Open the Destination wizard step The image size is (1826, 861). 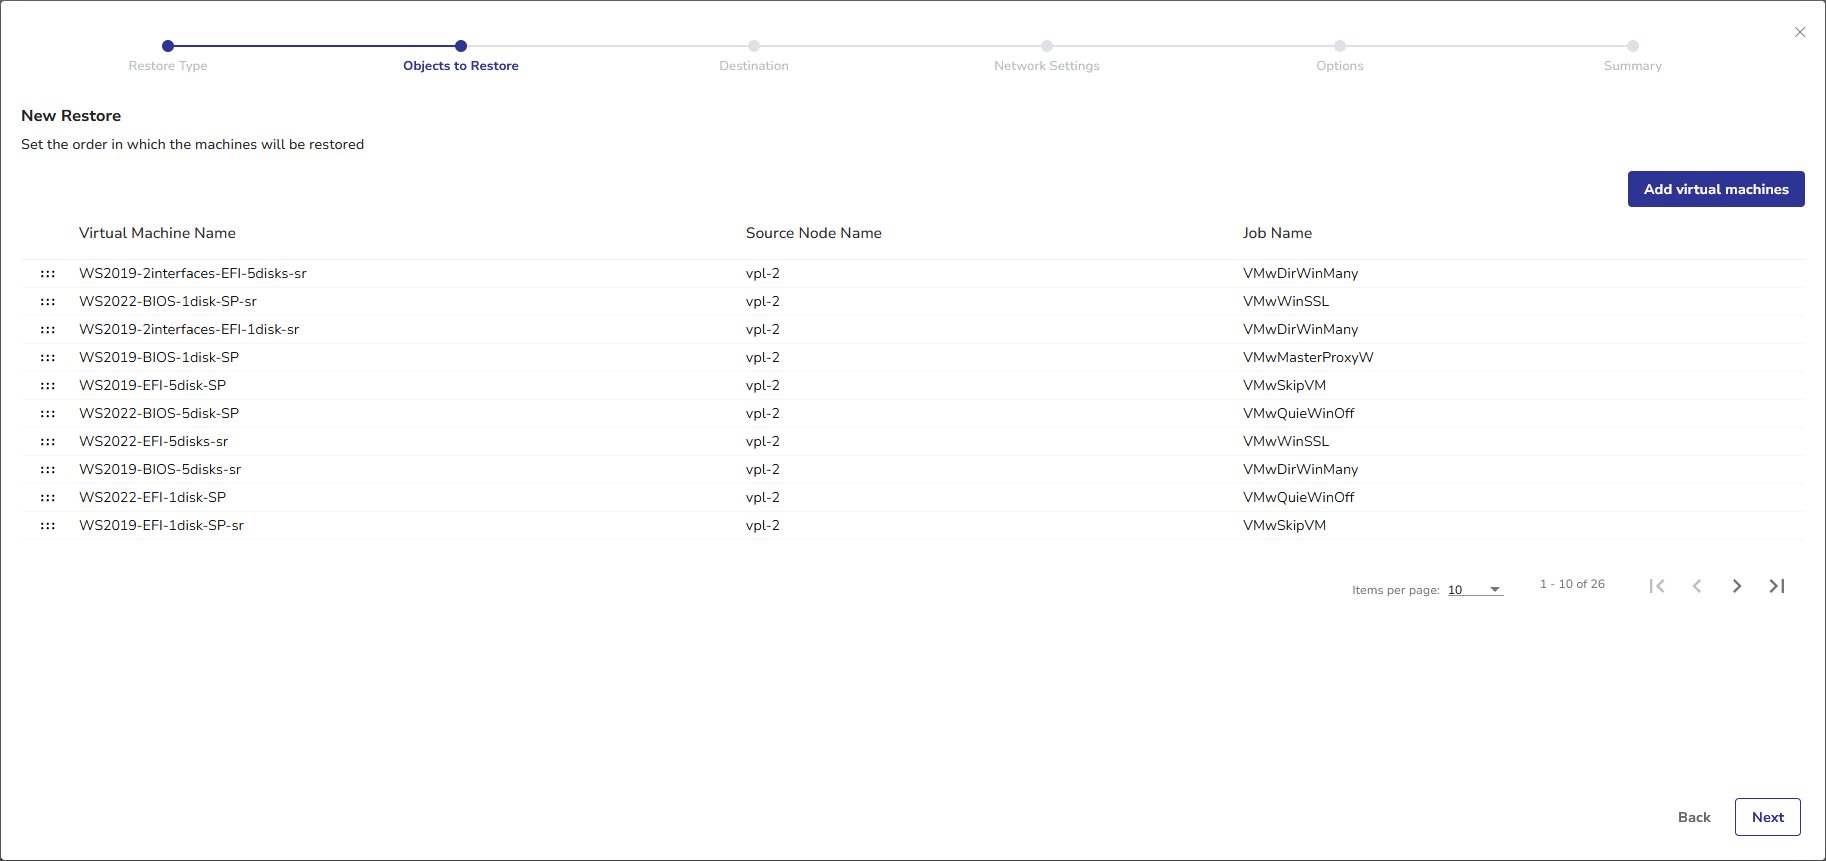click(x=754, y=46)
